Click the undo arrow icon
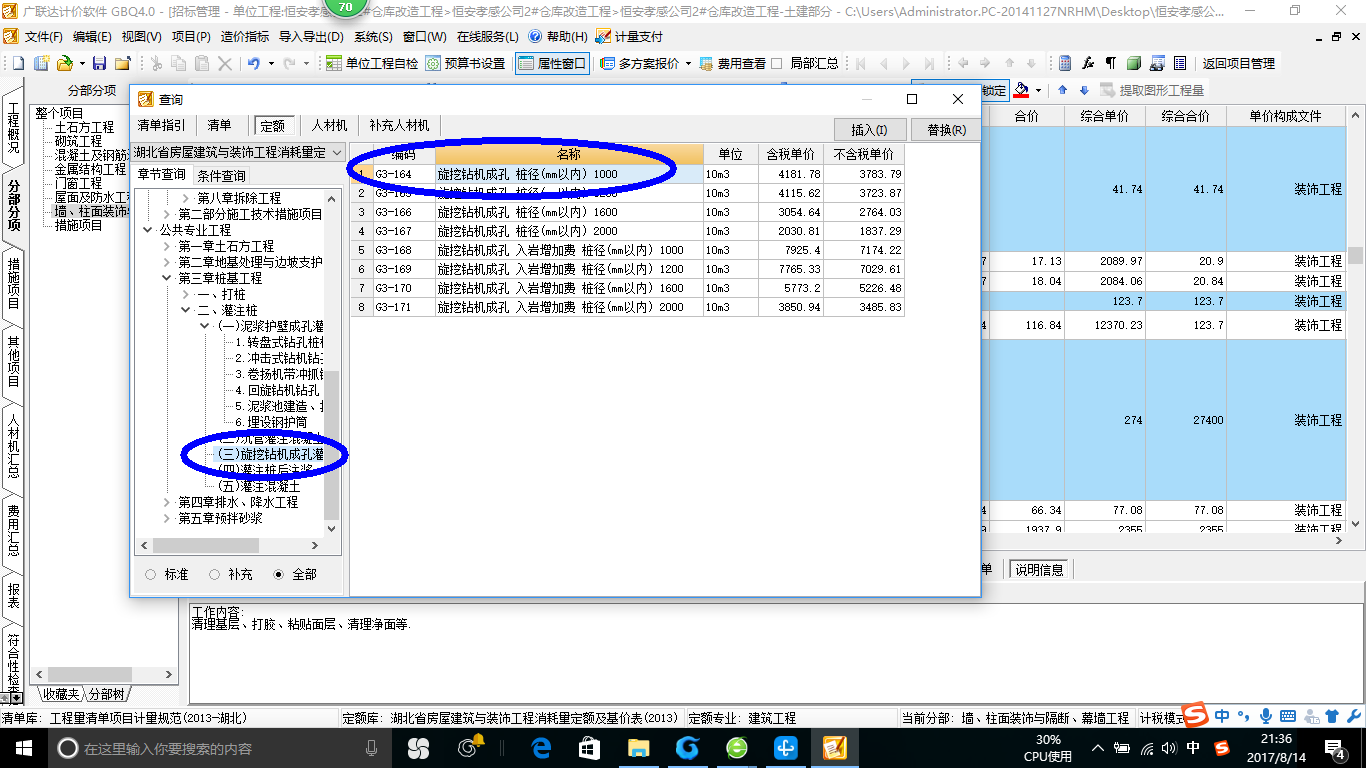 tap(254, 63)
